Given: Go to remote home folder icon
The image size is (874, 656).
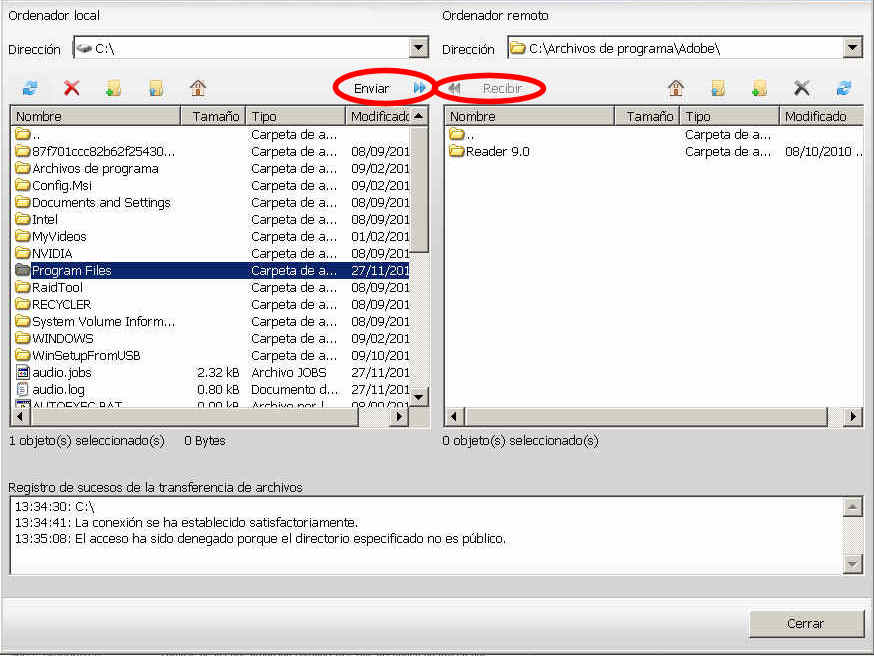Looking at the screenshot, I should 676,88.
